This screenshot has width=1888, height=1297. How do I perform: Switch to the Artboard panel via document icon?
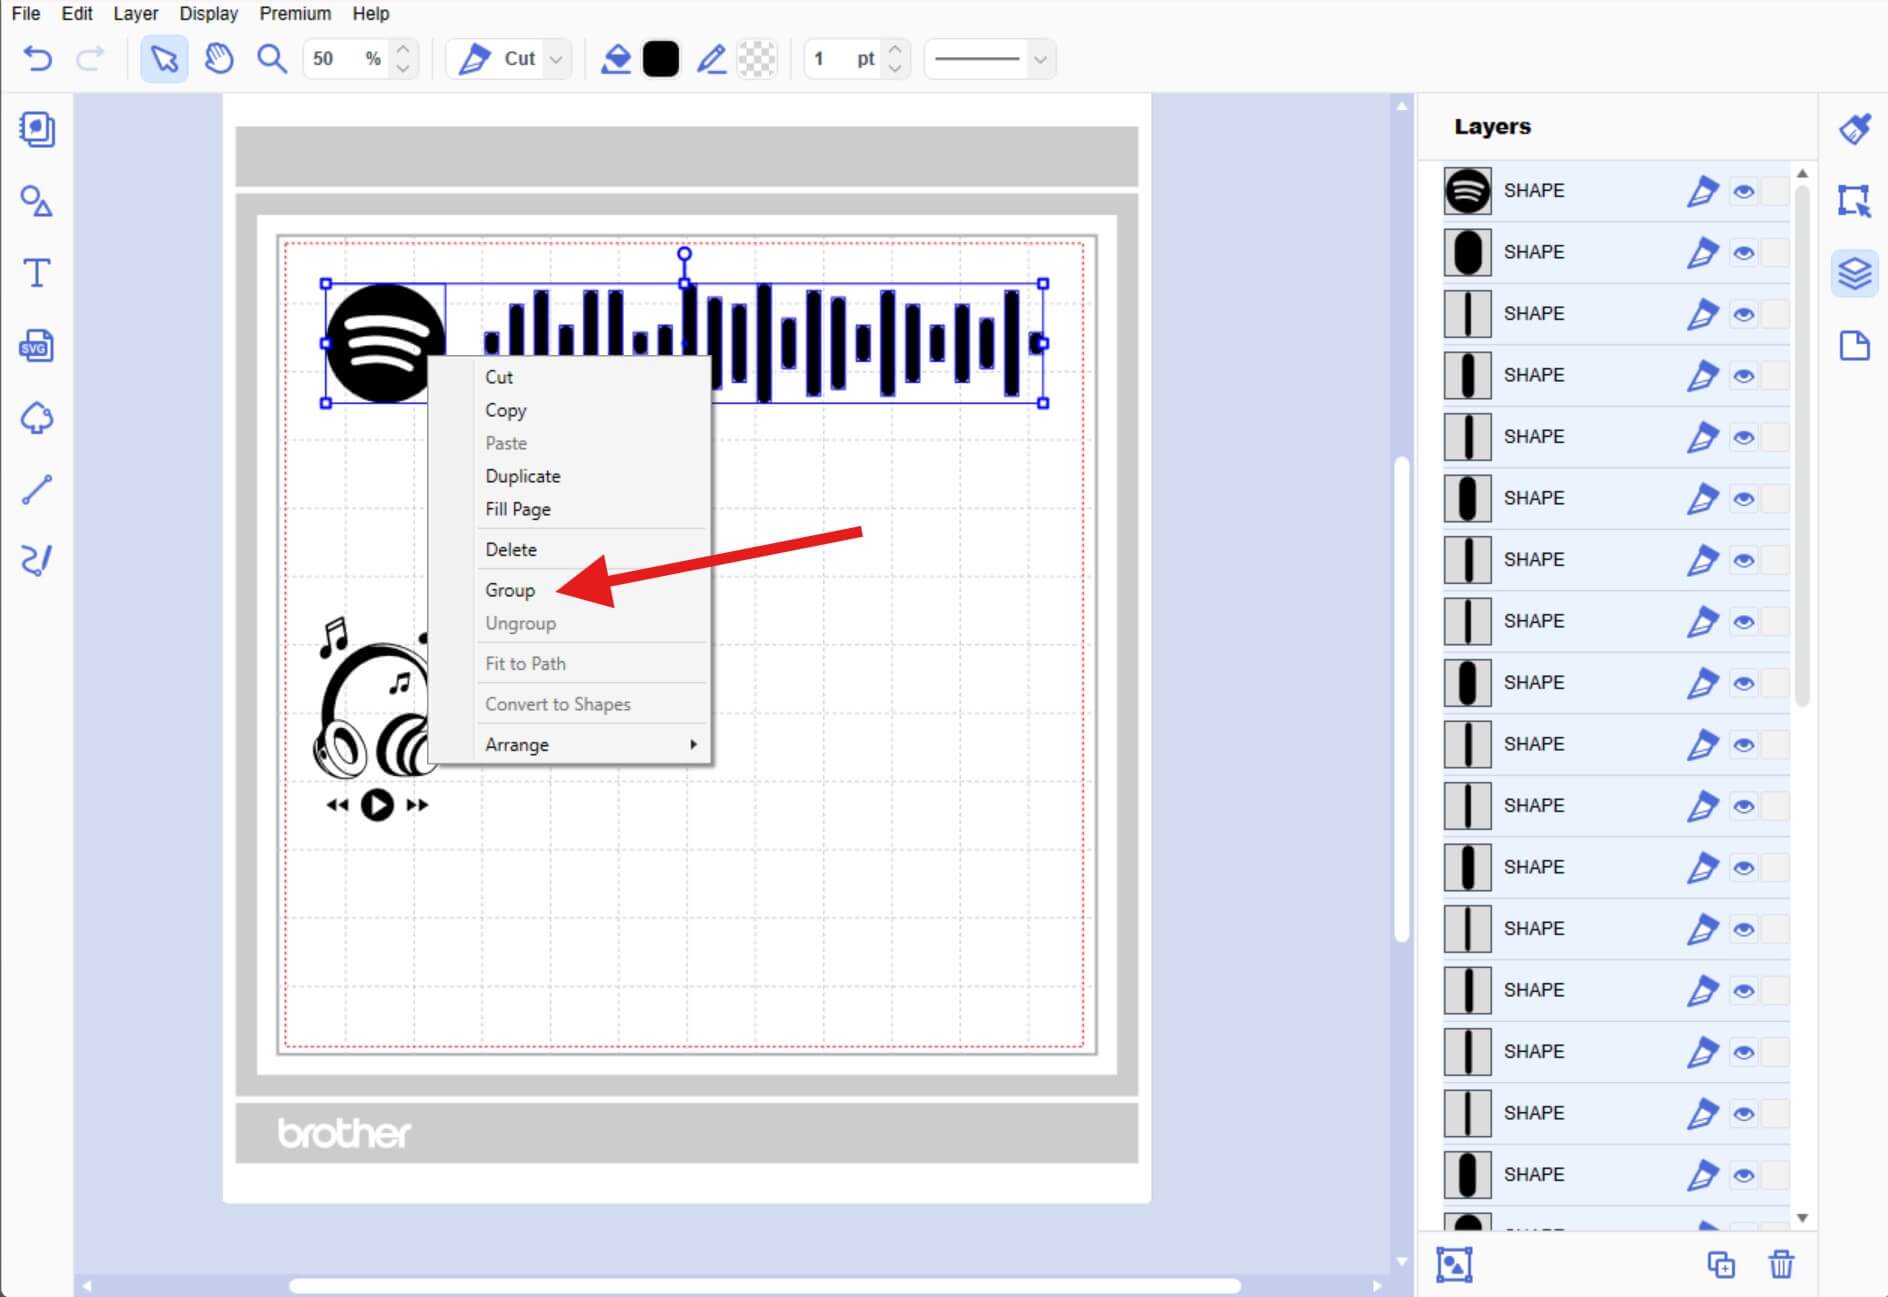click(x=1856, y=346)
